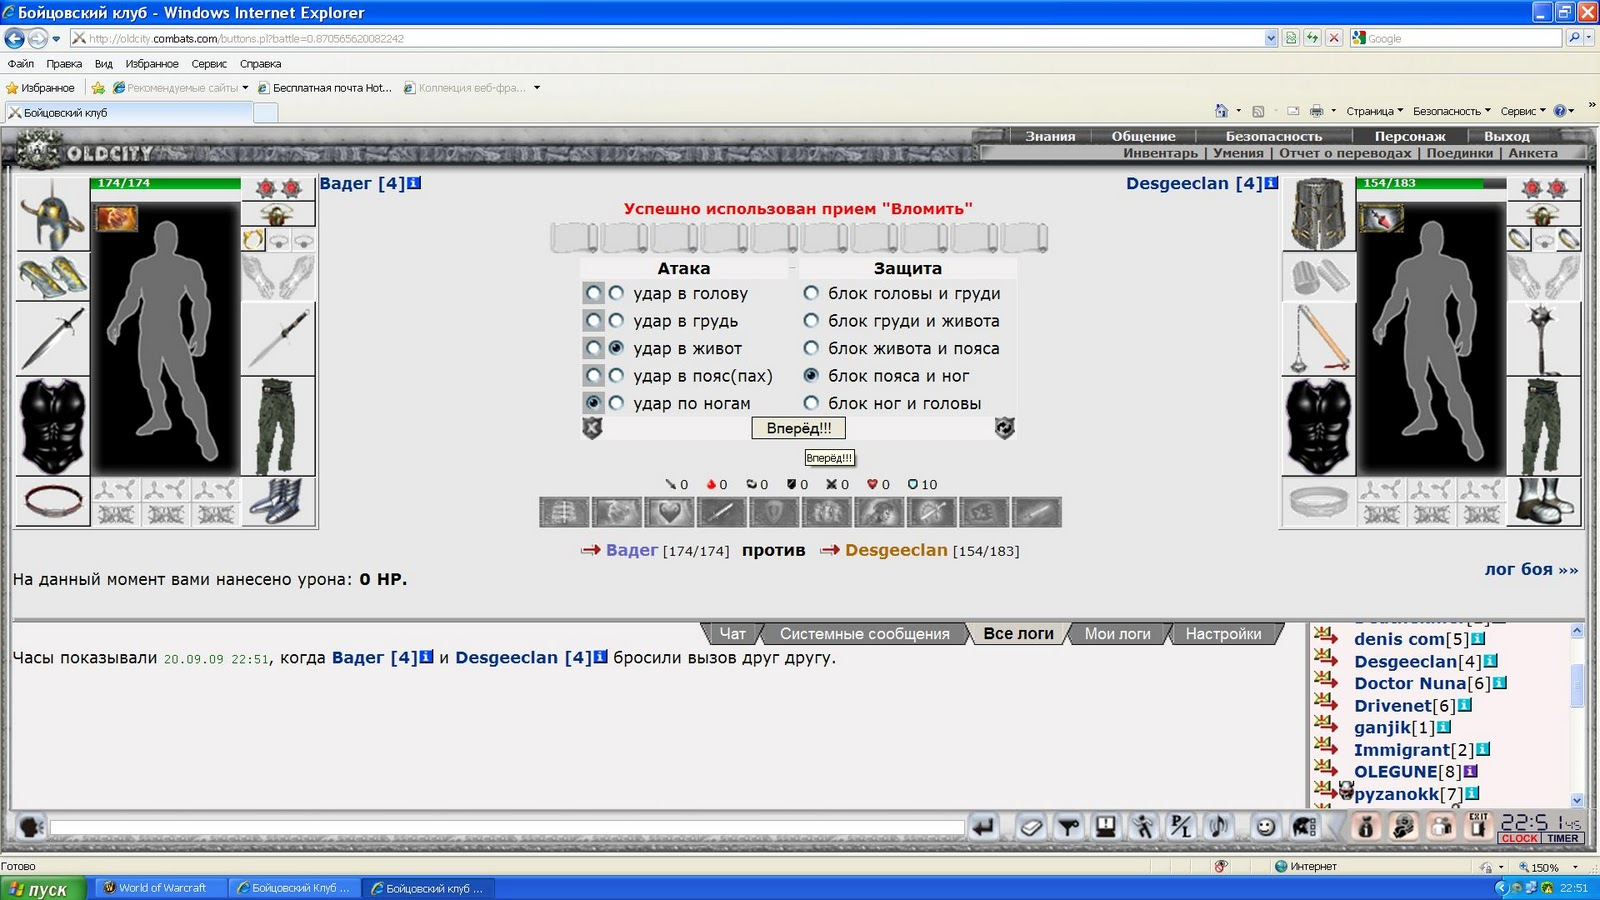1600x900 pixels.
Task: Click the helmet item in Вадер's equipment
Action: 52,214
